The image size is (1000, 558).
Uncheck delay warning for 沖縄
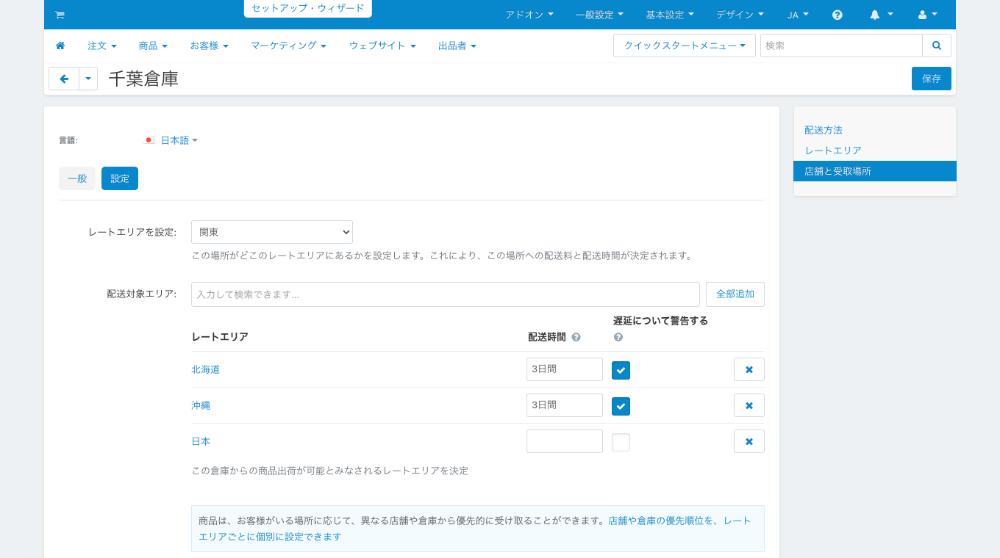click(x=621, y=406)
